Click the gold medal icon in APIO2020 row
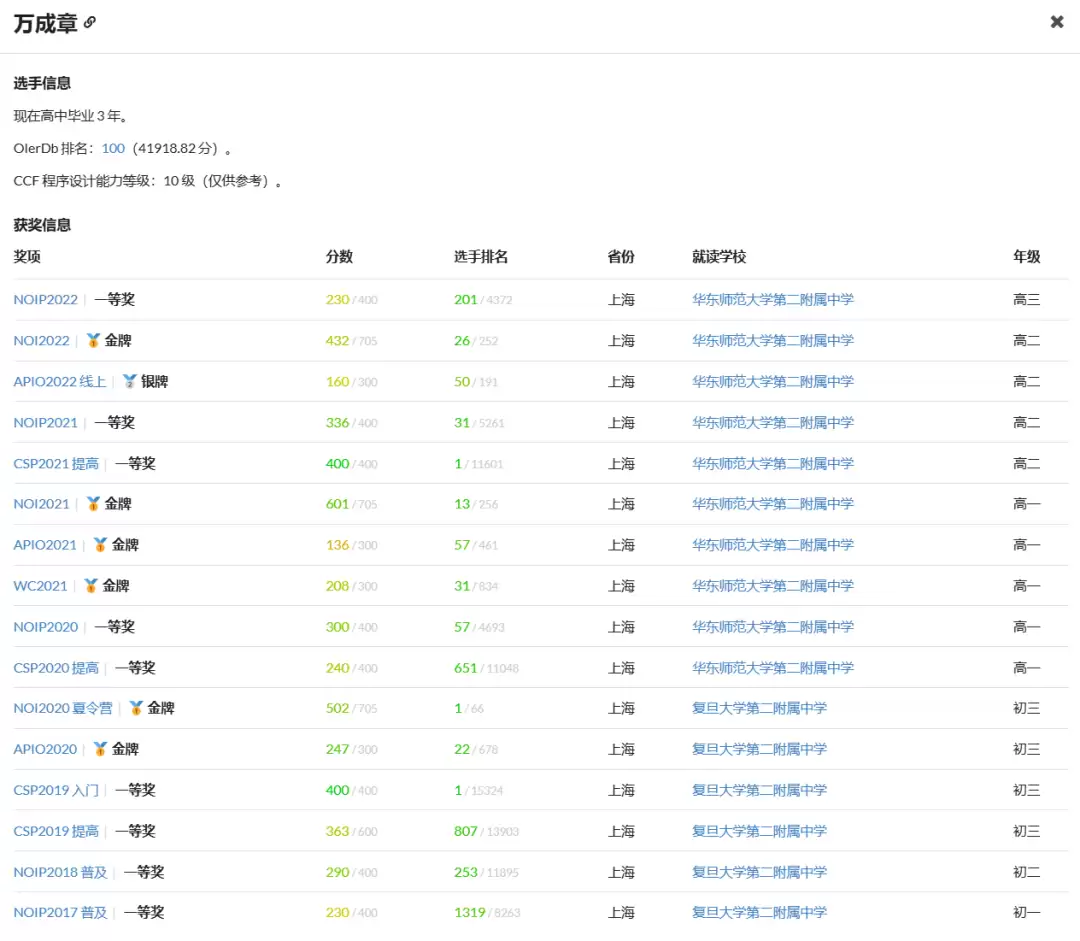This screenshot has height=941, width=1080. [100, 749]
